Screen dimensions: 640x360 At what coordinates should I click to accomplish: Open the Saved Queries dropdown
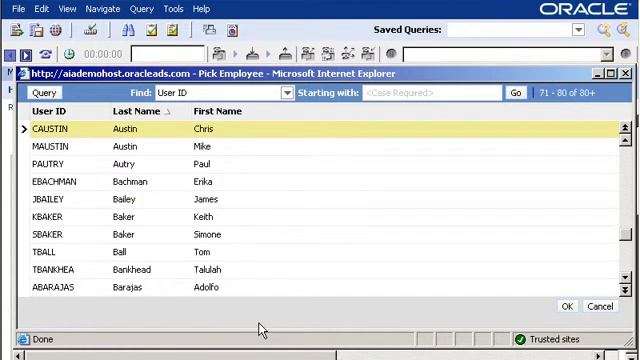[x=578, y=30]
